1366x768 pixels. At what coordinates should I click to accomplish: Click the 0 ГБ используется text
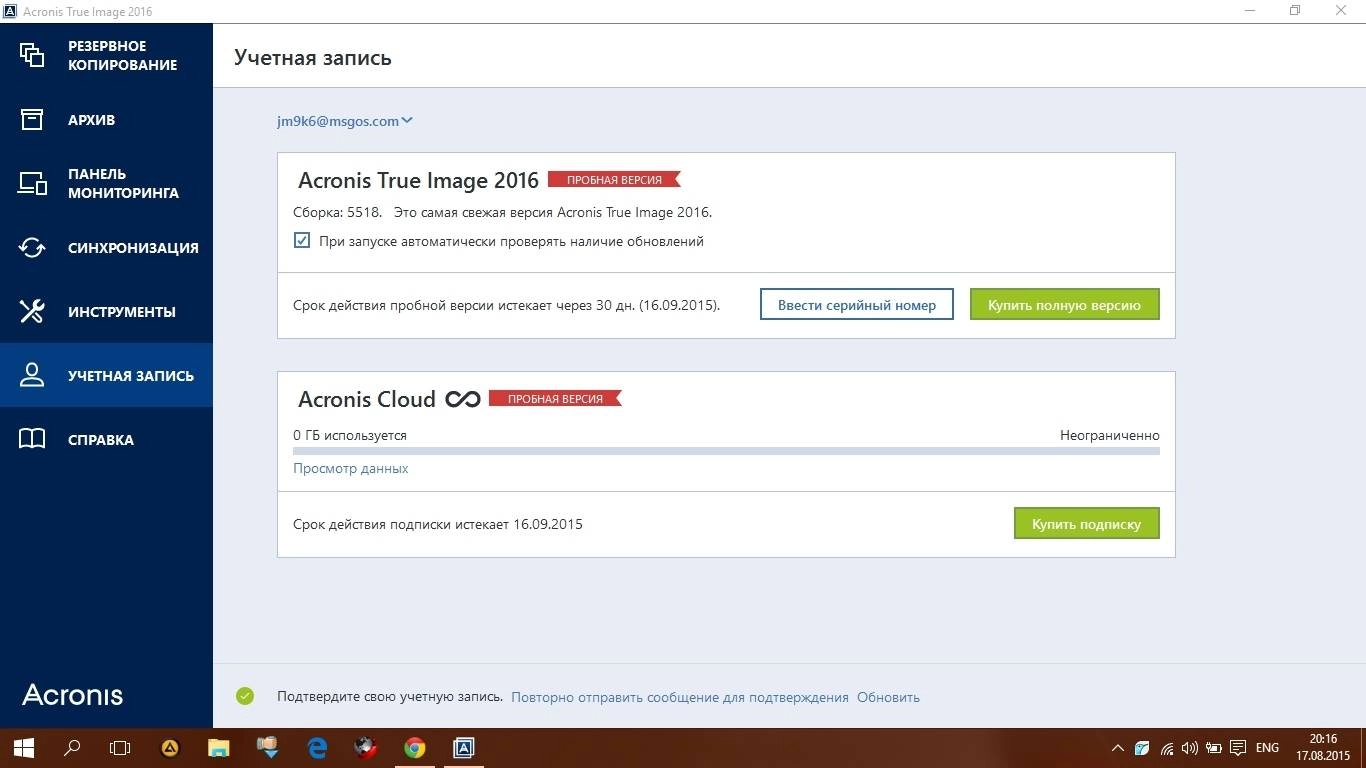tap(350, 435)
